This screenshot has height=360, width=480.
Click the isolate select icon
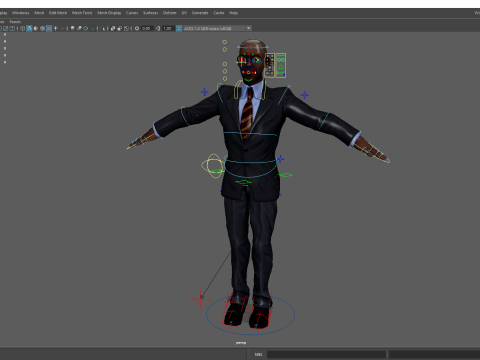[x=103, y=28]
